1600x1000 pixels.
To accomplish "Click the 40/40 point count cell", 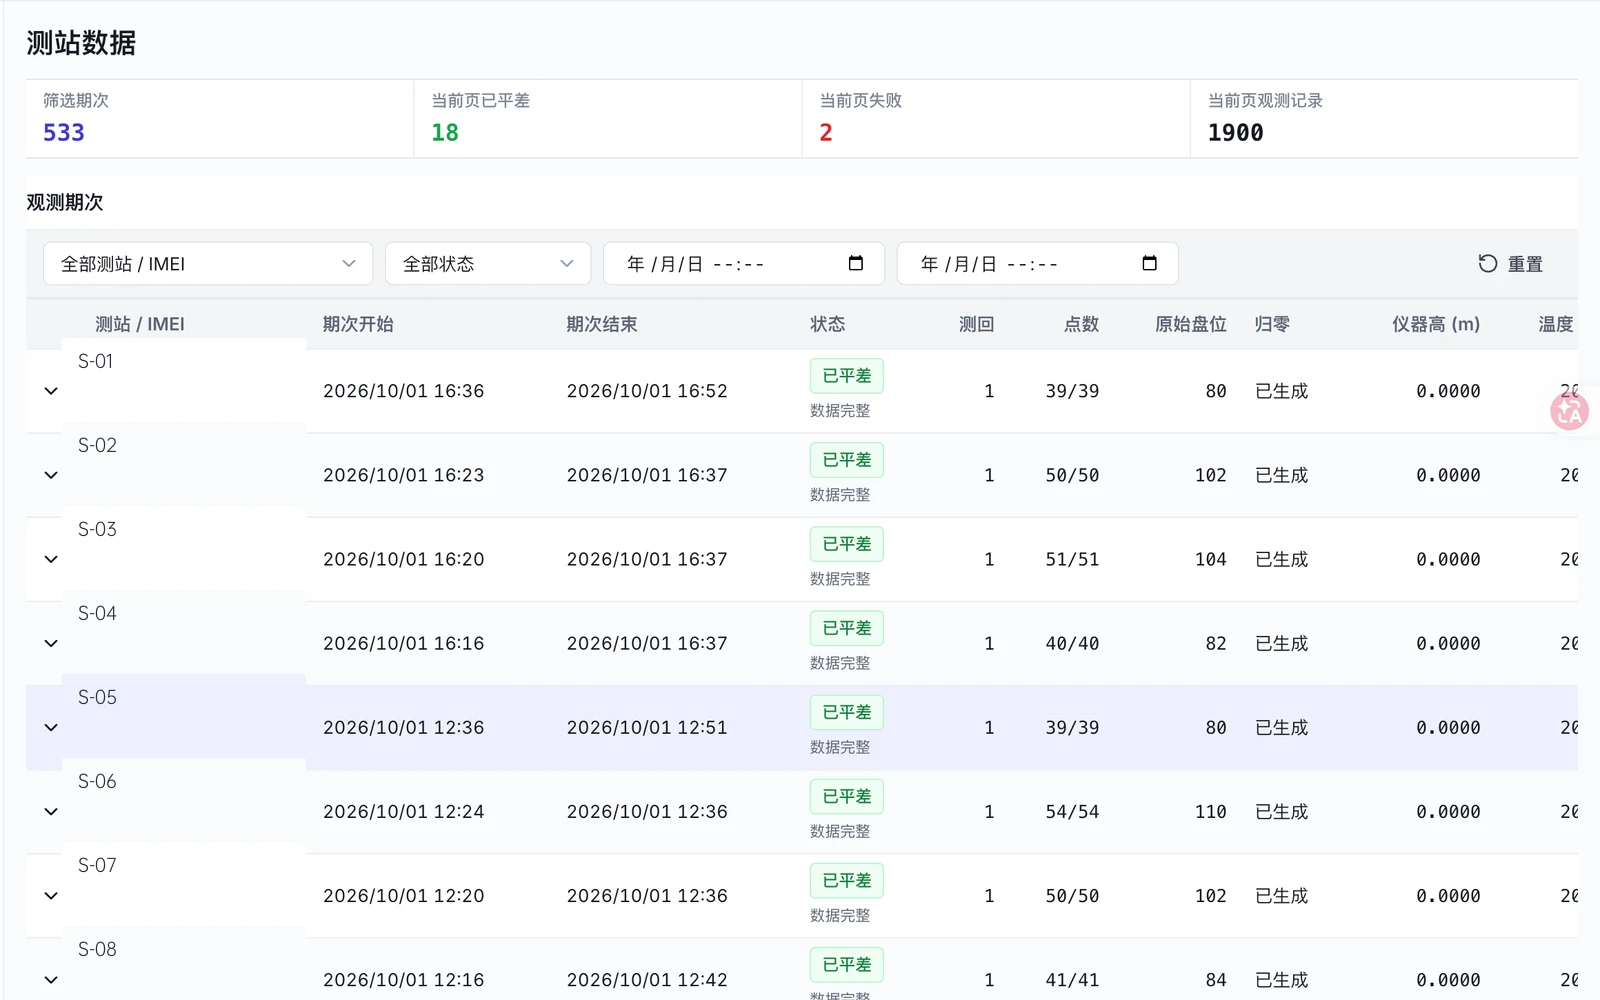I will tap(1072, 643).
